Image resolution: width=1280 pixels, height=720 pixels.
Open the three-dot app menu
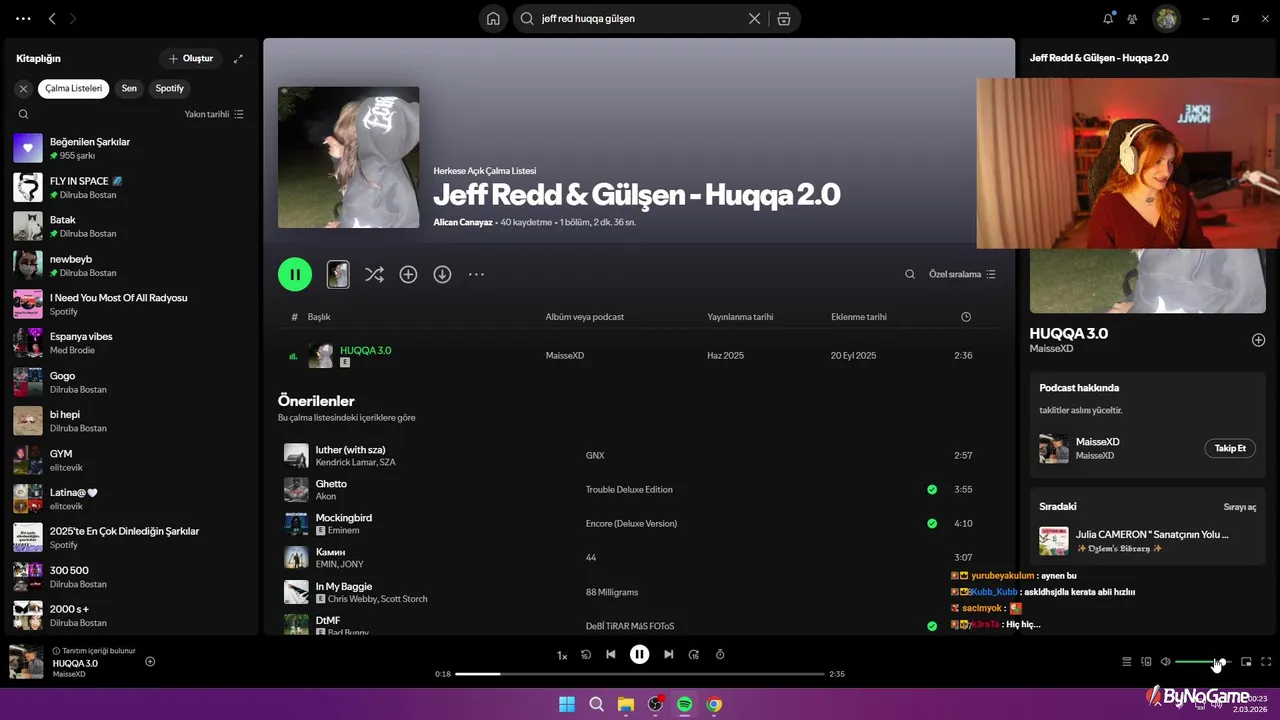pos(23,18)
